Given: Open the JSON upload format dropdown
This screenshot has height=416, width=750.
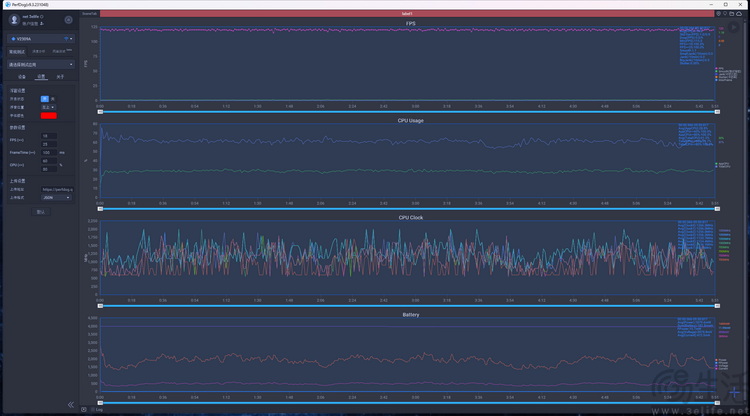Looking at the screenshot, I should pos(56,197).
